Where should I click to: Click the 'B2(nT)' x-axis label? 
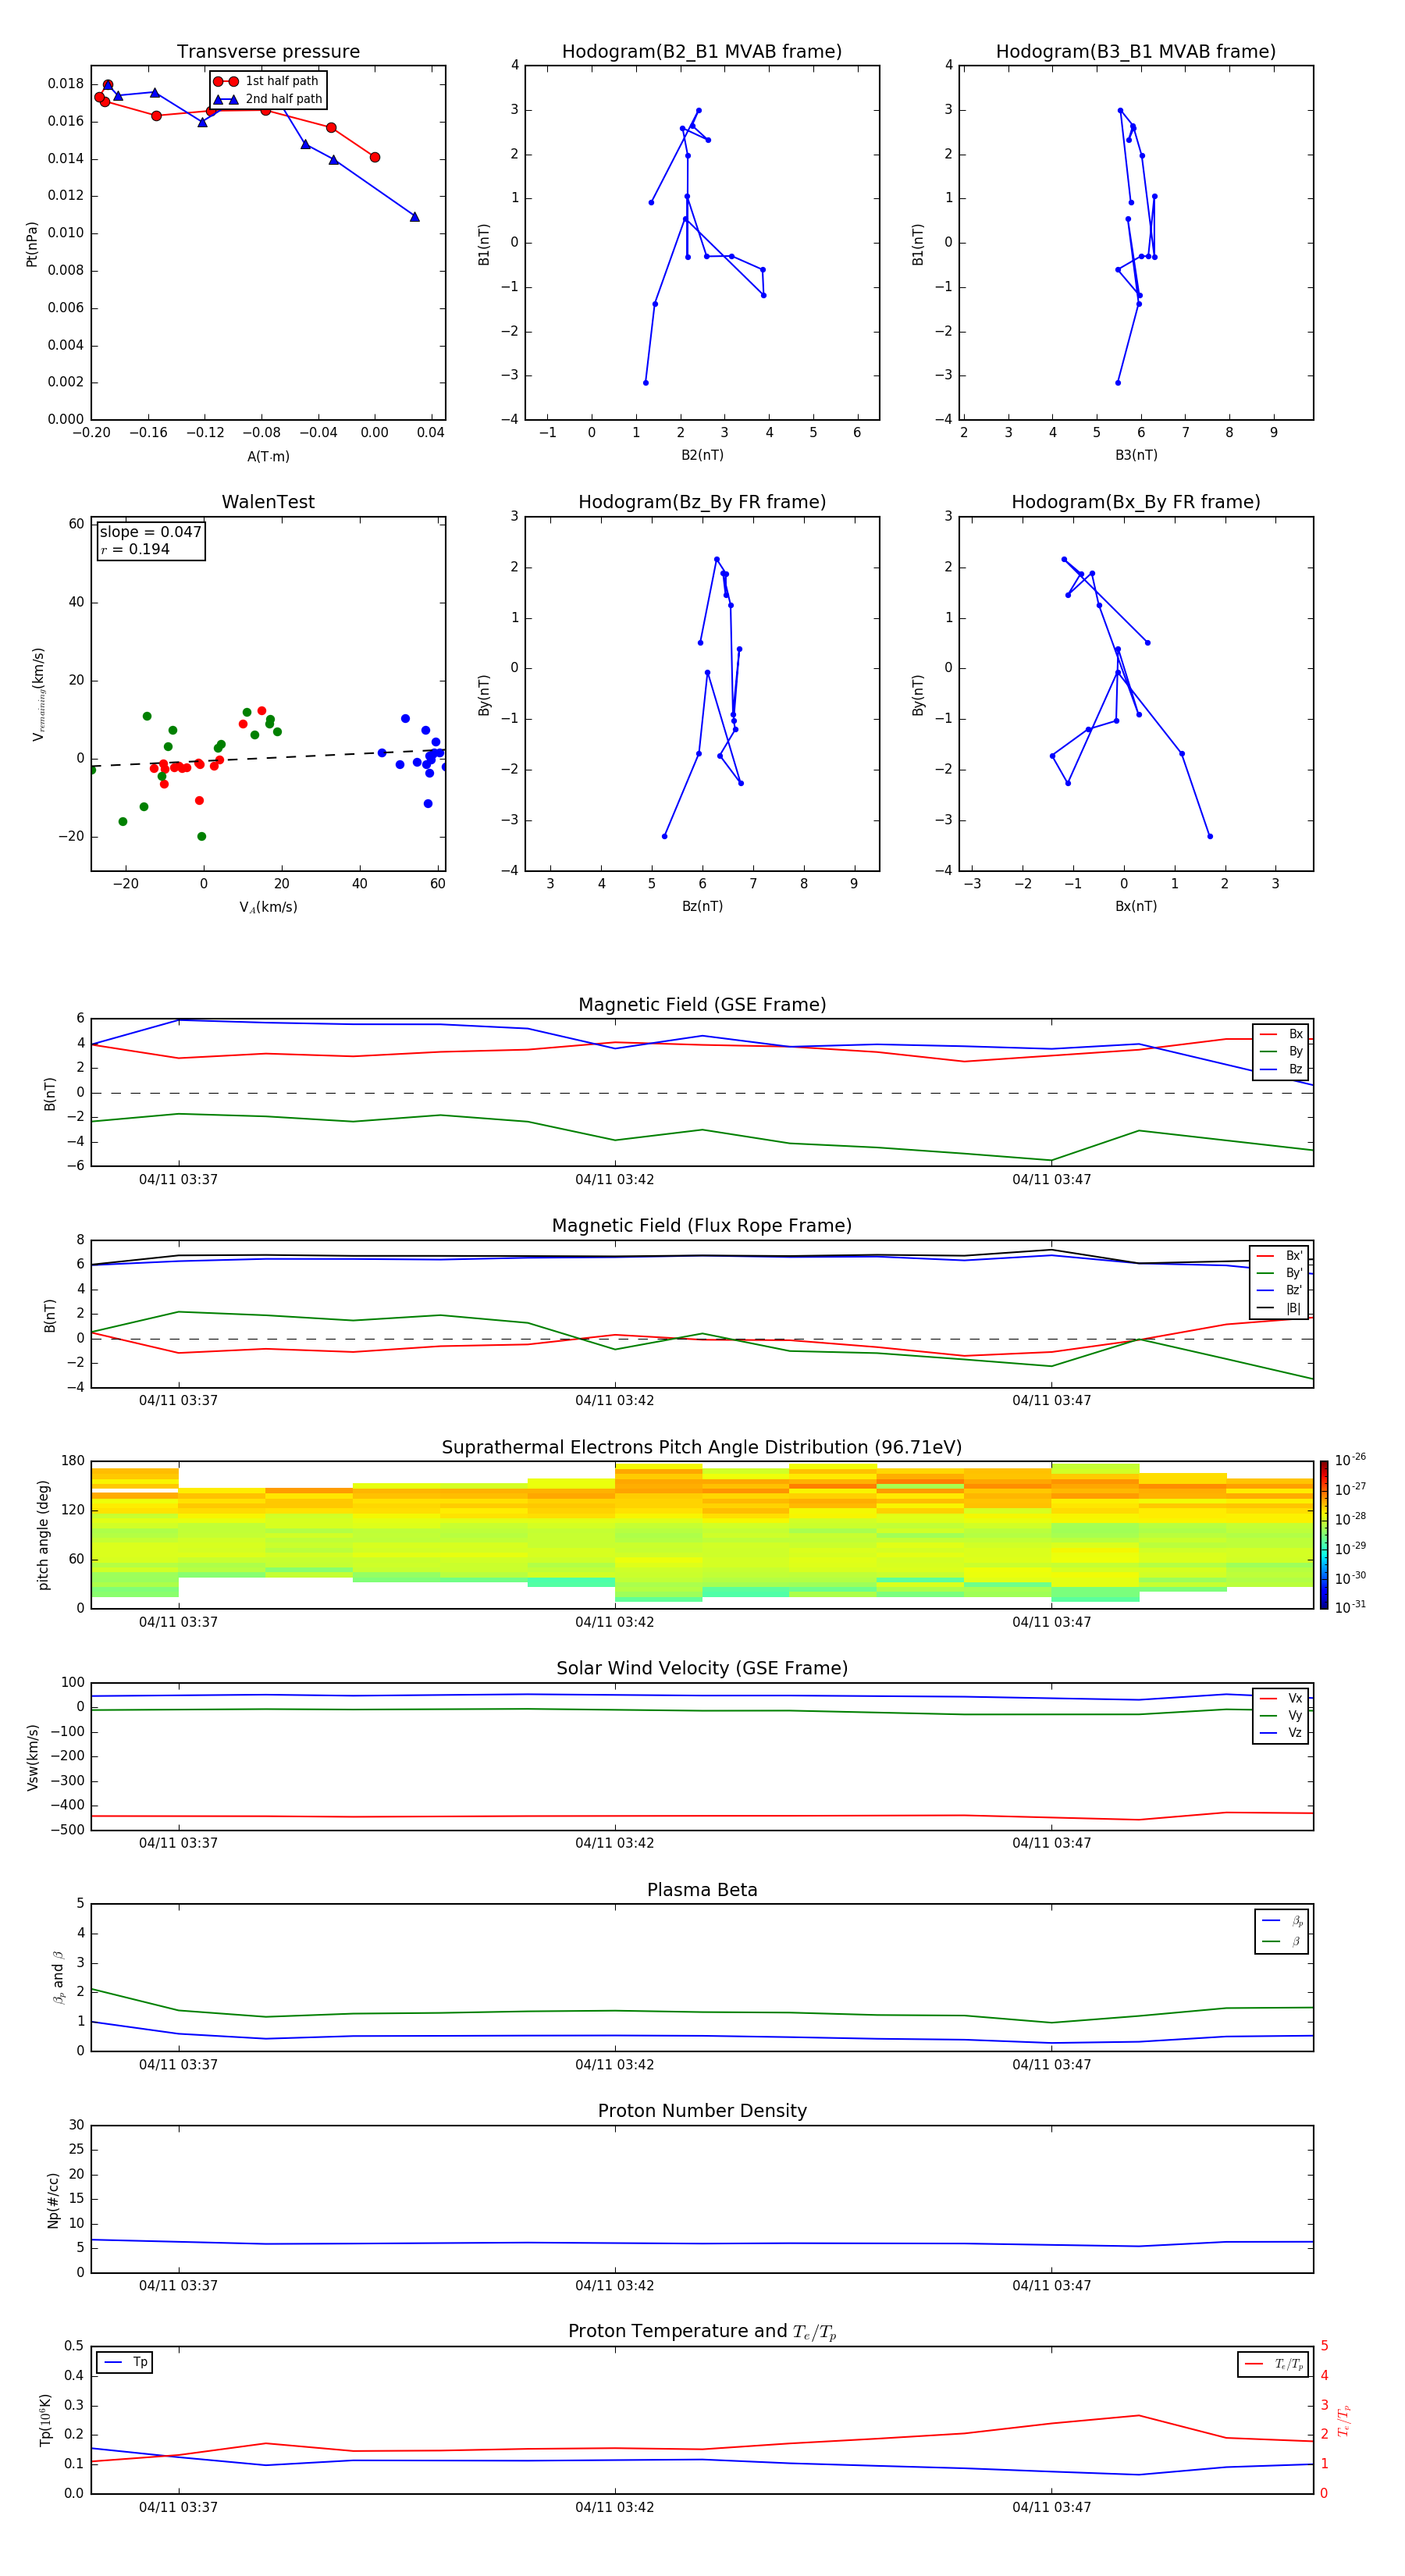pos(702,456)
